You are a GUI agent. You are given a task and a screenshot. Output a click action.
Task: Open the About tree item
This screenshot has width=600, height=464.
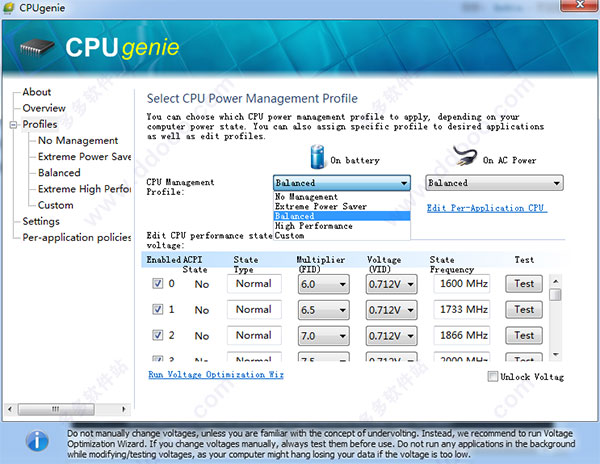pyautogui.click(x=37, y=92)
